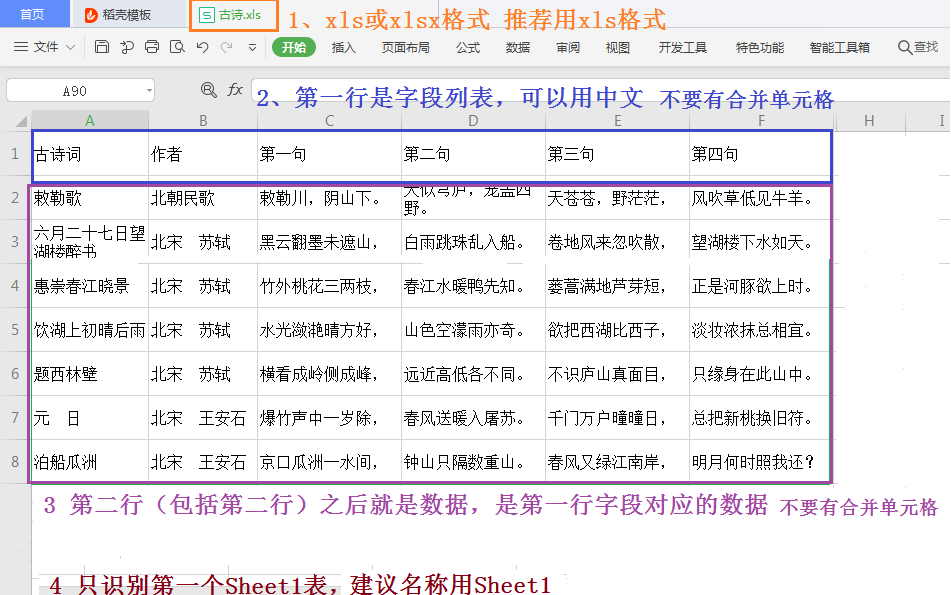Click the Print icon
Image resolution: width=951 pixels, height=595 pixels.
click(x=153, y=47)
